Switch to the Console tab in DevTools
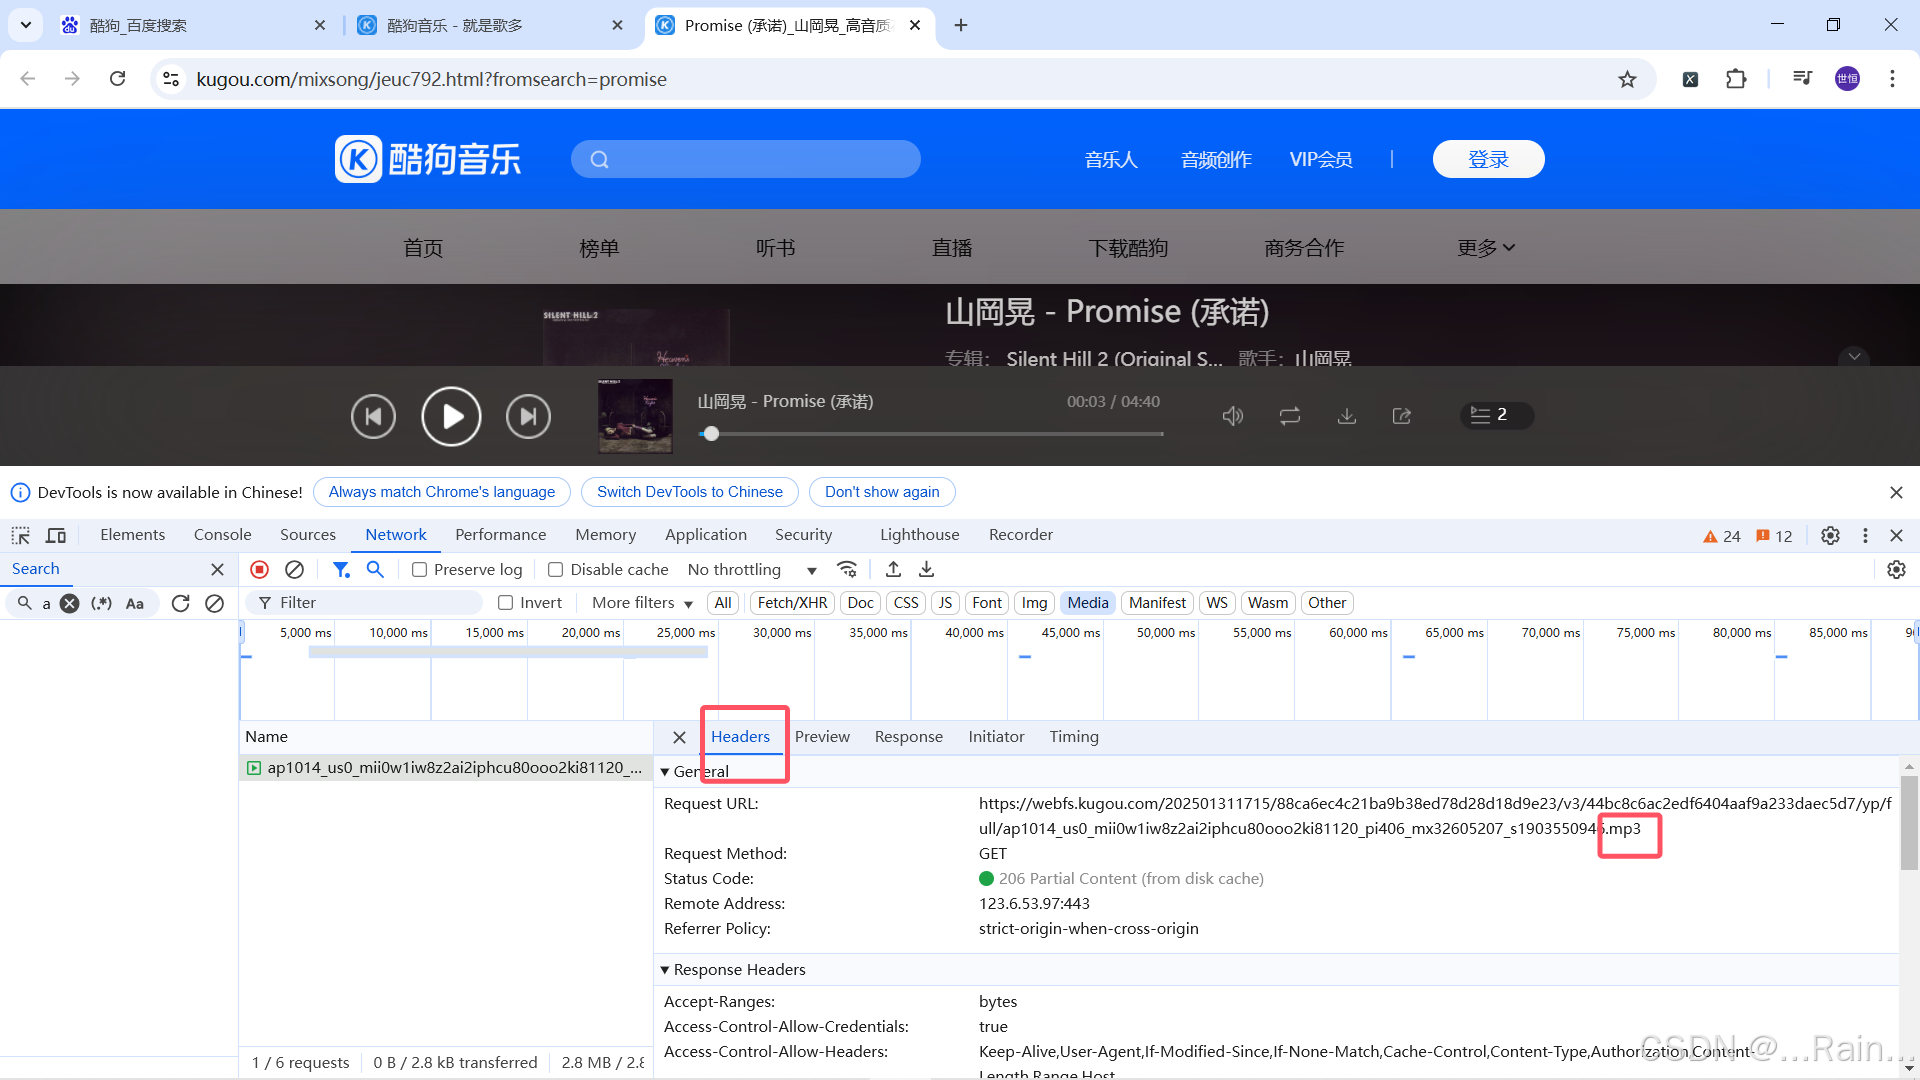Screen dimensions: 1920x1080 coord(222,535)
